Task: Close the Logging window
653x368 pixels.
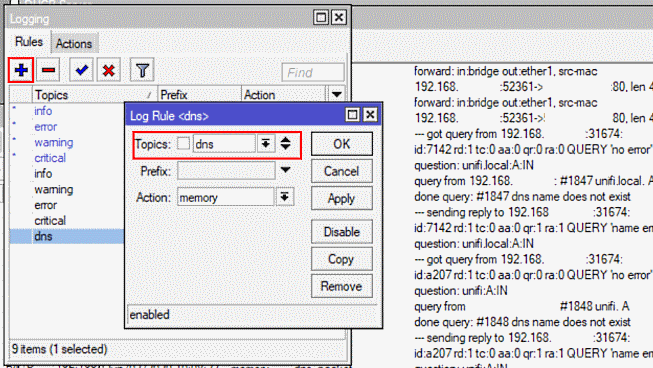Action: (339, 17)
